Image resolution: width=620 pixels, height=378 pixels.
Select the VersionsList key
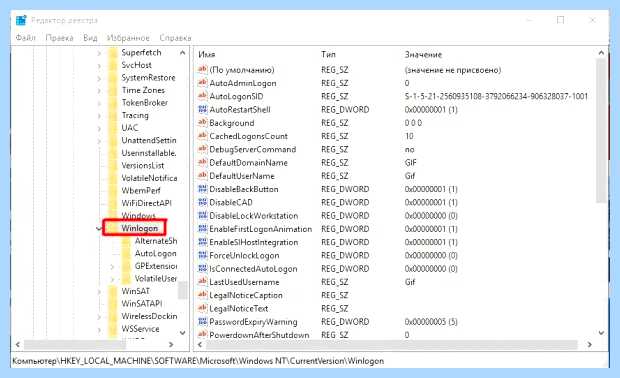pos(143,166)
